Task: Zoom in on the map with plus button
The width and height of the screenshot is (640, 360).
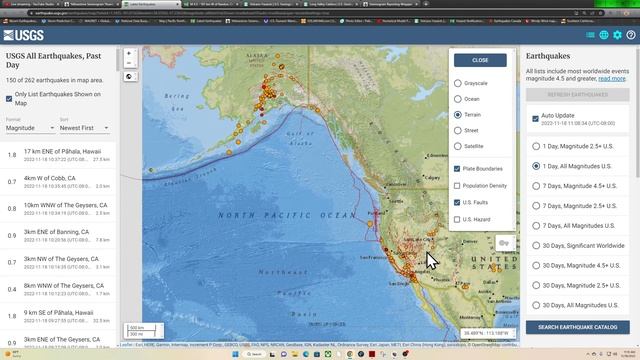Action: [x=129, y=53]
